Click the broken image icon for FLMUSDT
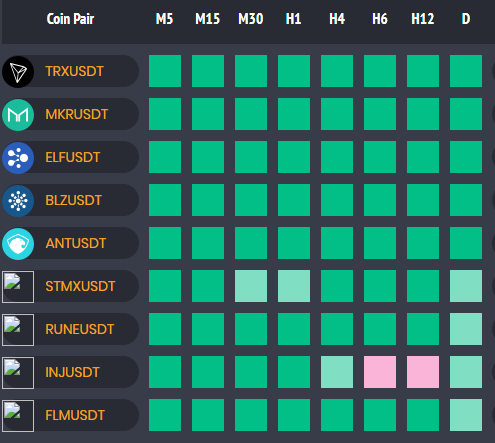The image size is (495, 443). point(18,416)
